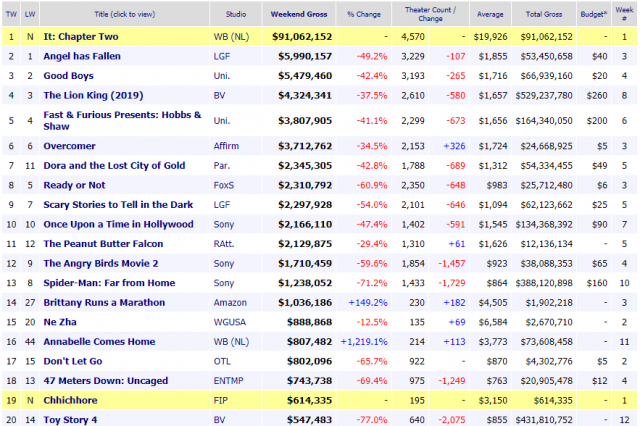The image size is (640, 426).
Task: Select total gross $431,810,752 cell
Action: point(544,420)
